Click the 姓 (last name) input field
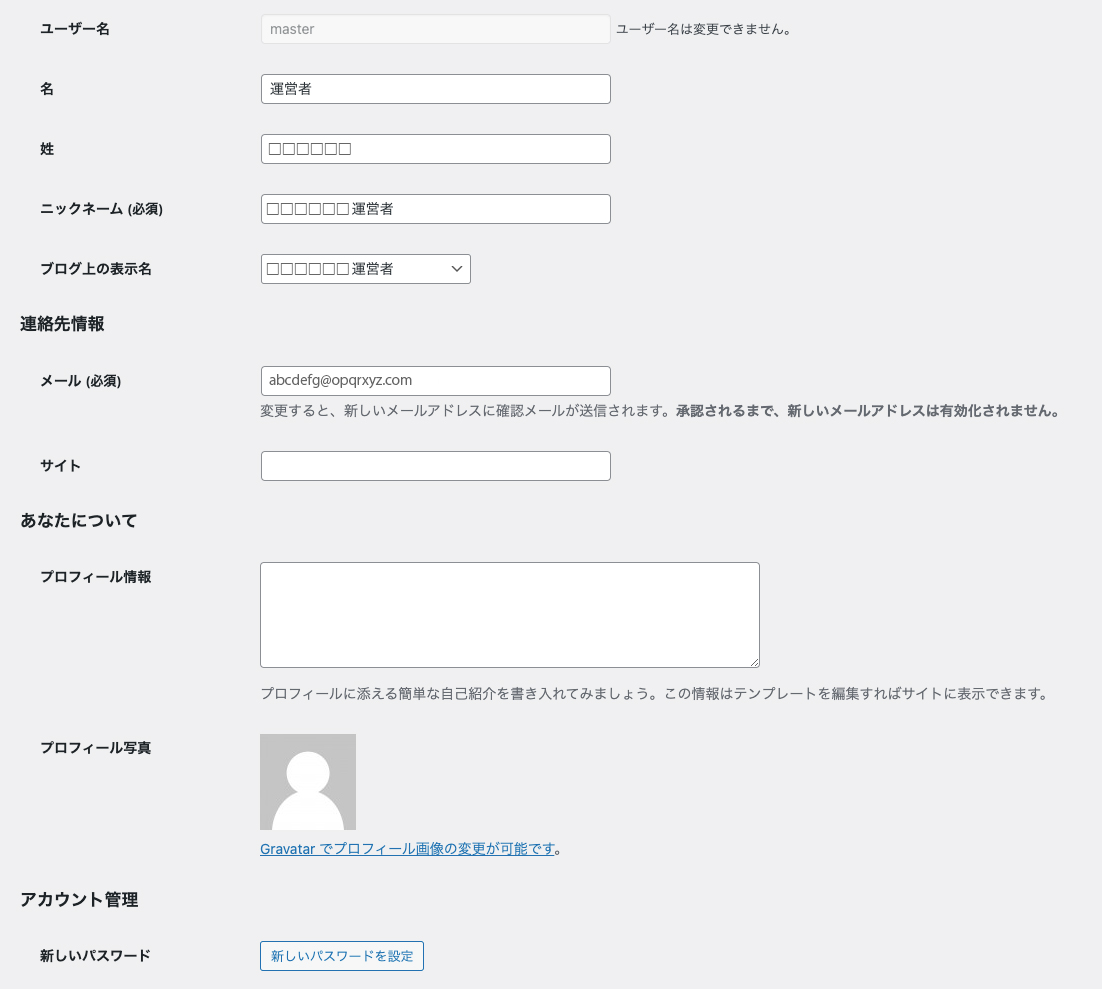Viewport: 1102px width, 989px height. tap(435, 149)
